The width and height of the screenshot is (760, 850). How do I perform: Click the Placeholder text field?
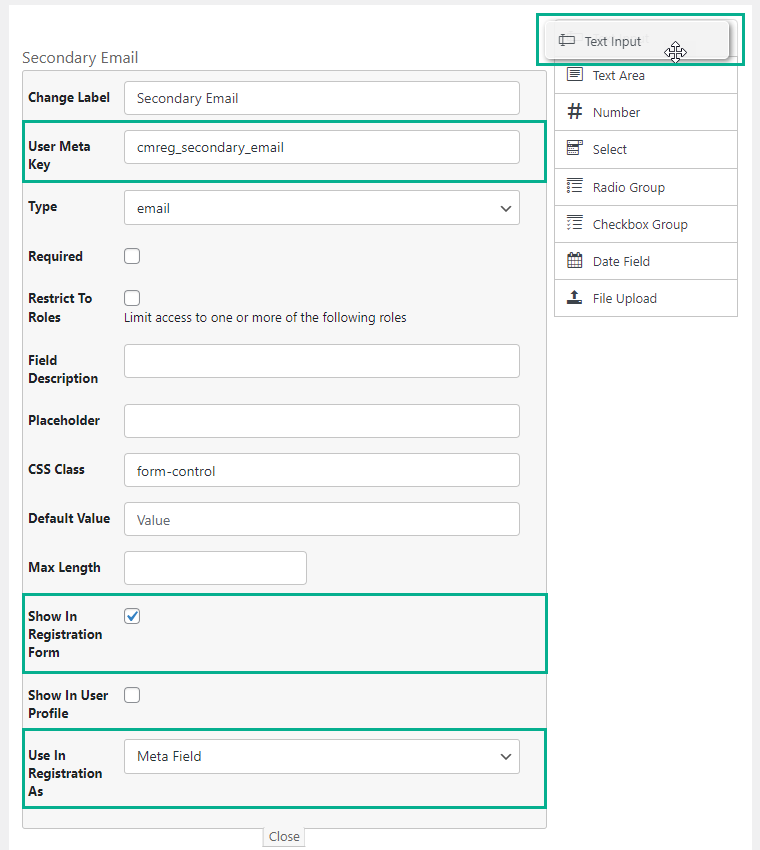(321, 421)
